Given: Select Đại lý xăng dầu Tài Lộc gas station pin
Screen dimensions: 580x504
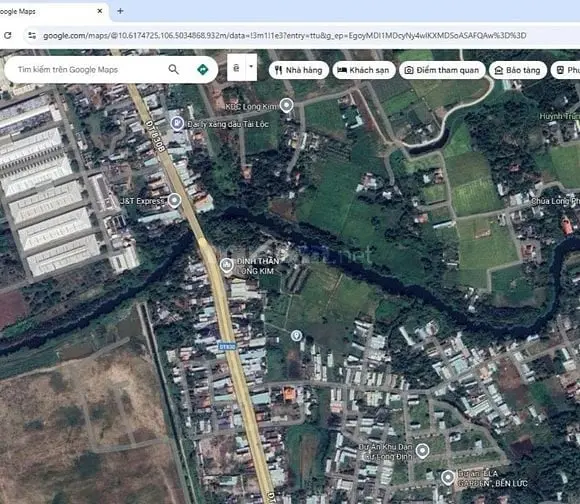Looking at the screenshot, I should (x=177, y=123).
